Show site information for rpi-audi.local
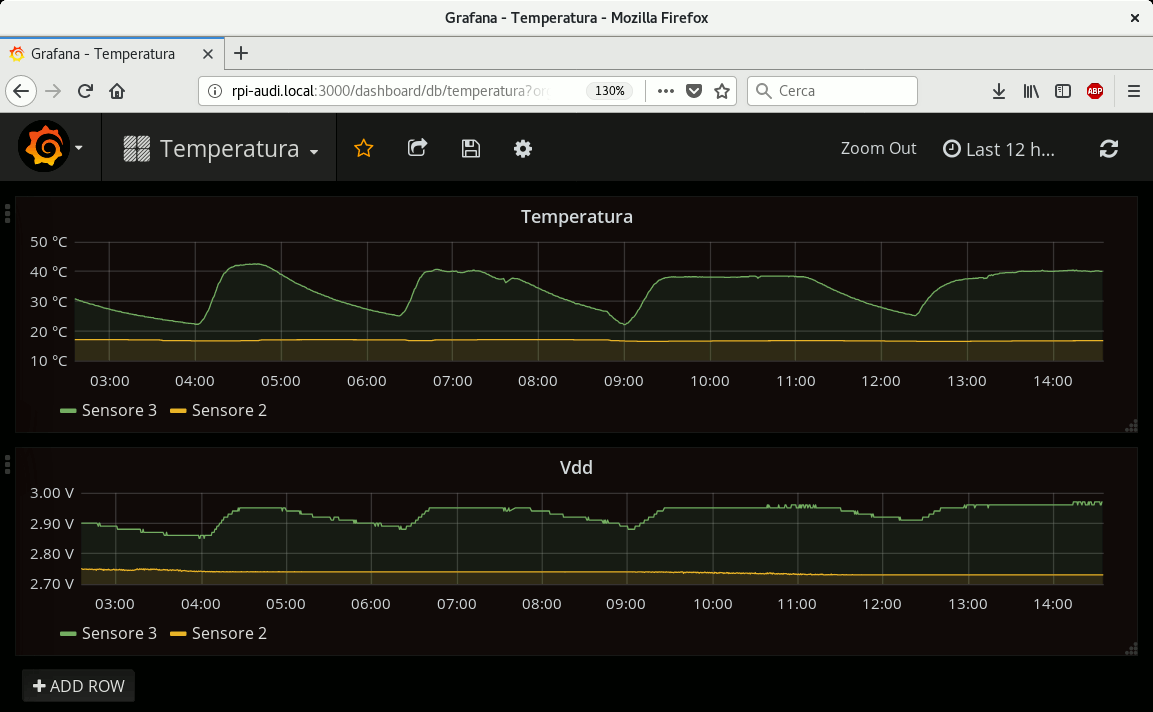Viewport: 1153px width, 712px height. (215, 91)
